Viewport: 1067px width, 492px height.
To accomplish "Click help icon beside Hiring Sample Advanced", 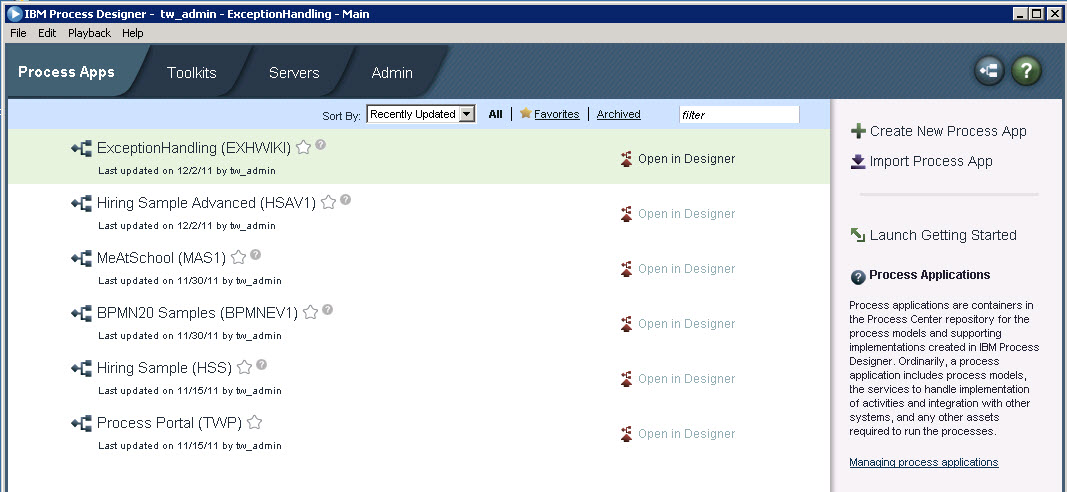I will 345,200.
